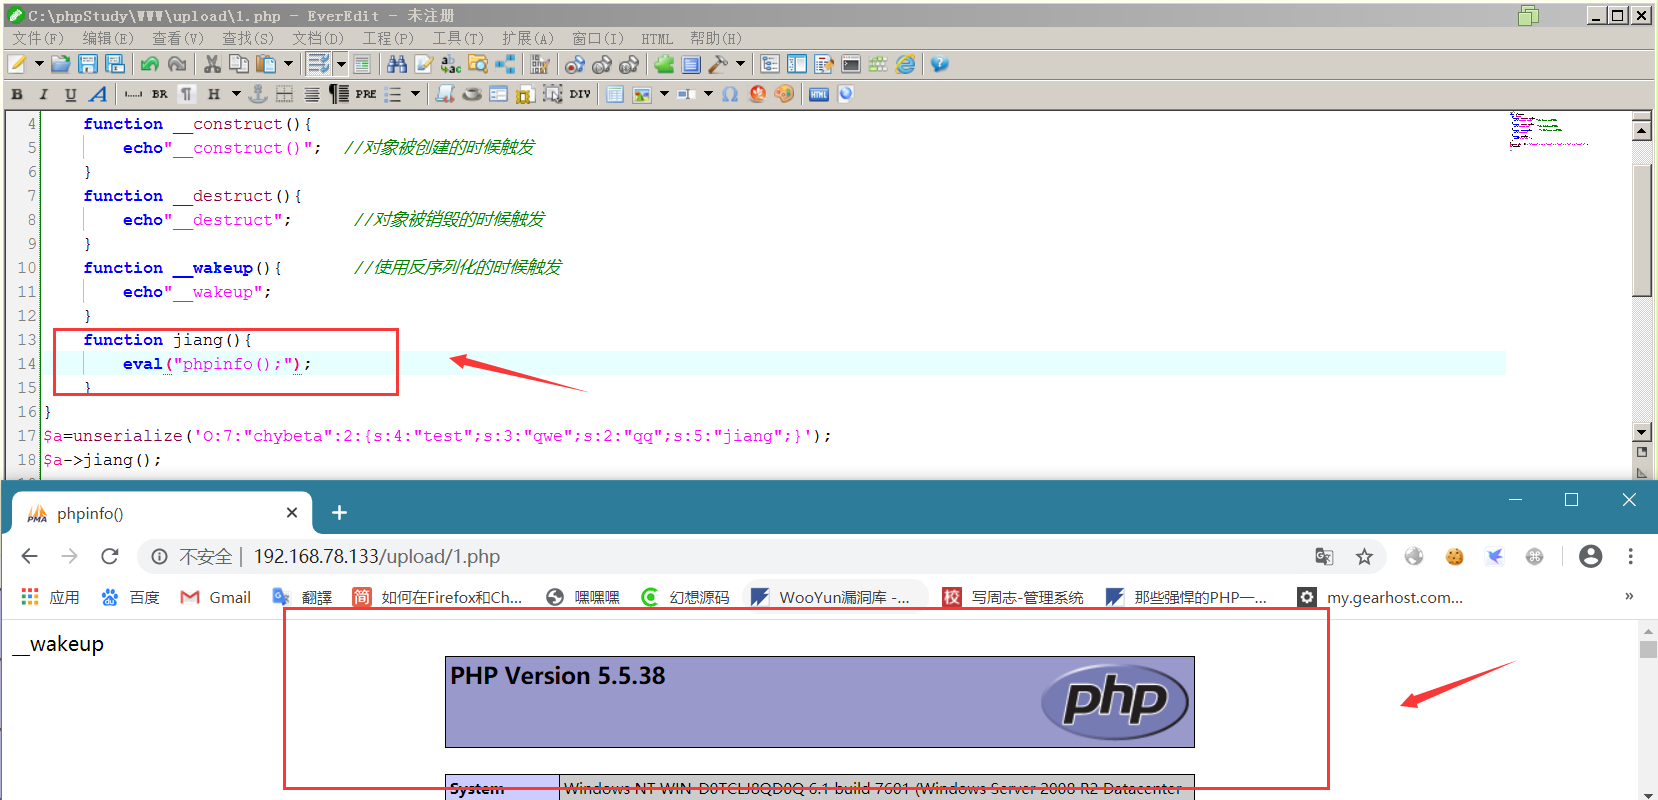Screen dimensions: 1658x800
Task: Click the editor vertical scrollbar thumb
Action: click(1641, 230)
